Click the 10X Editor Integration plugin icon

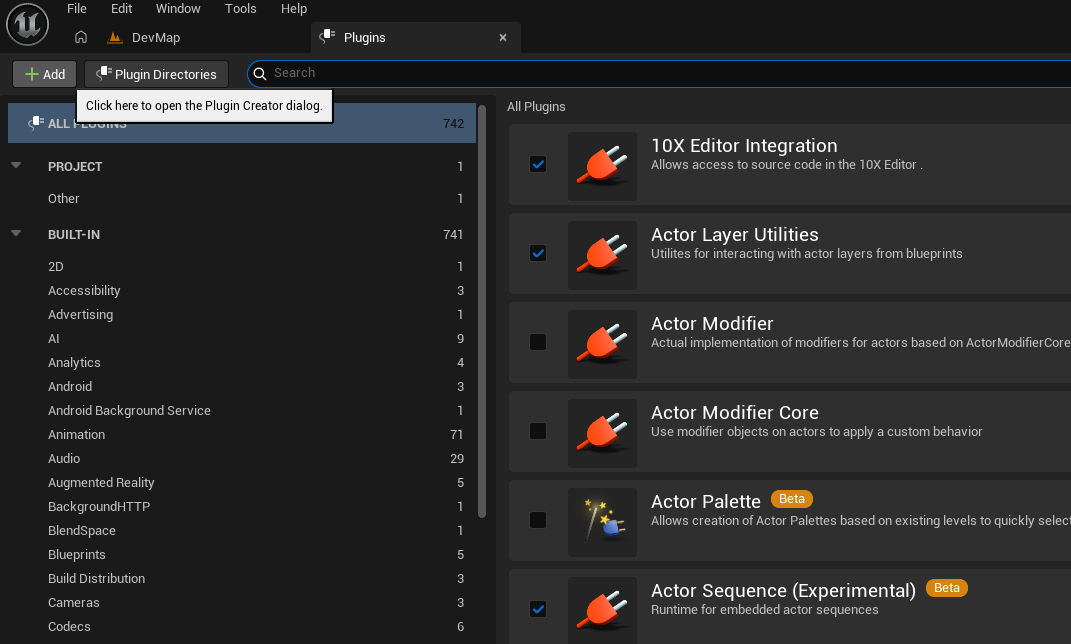click(602, 166)
